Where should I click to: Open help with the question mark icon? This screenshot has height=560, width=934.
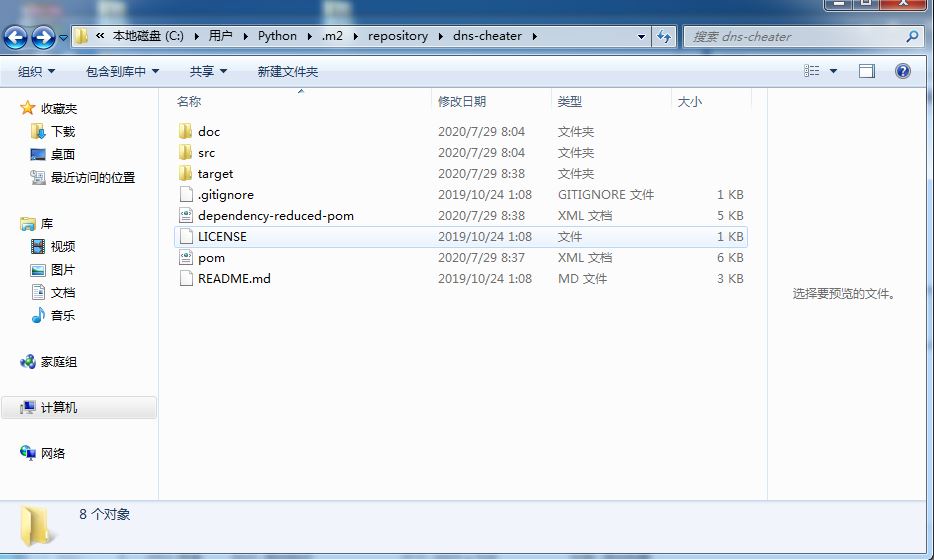[902, 71]
